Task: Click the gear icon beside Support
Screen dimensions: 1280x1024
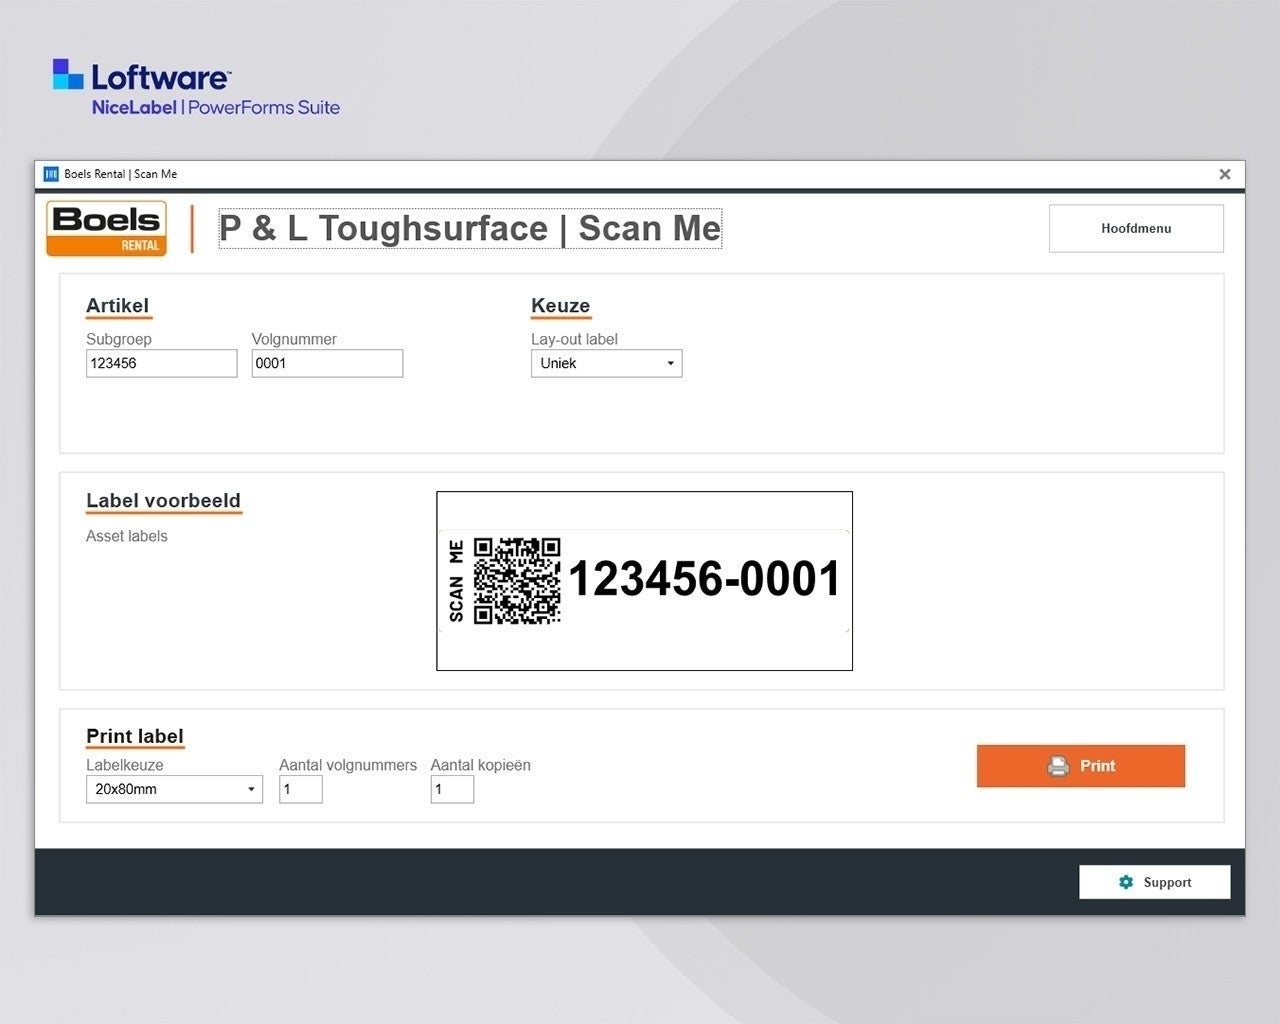Action: (1126, 882)
